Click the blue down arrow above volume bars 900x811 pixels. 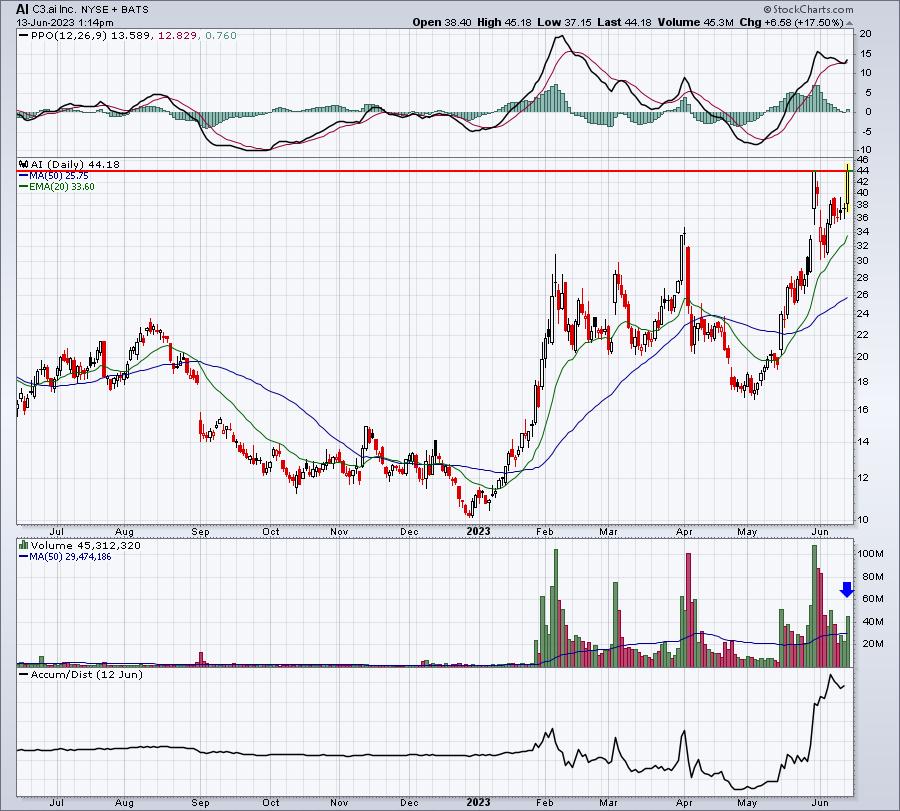[x=847, y=589]
